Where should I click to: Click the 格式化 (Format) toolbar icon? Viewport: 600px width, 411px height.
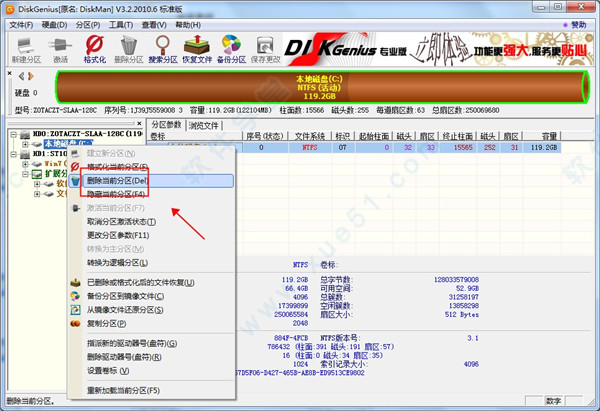pyautogui.click(x=97, y=46)
